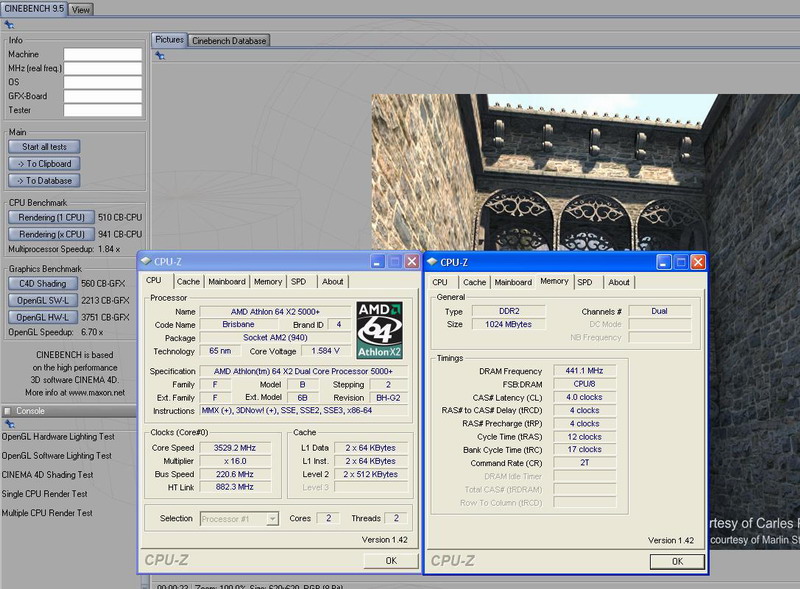Click the pin icon under the CINEBENCH 9.5 tab
The width and height of the screenshot is (800, 589).
pos(7,25)
